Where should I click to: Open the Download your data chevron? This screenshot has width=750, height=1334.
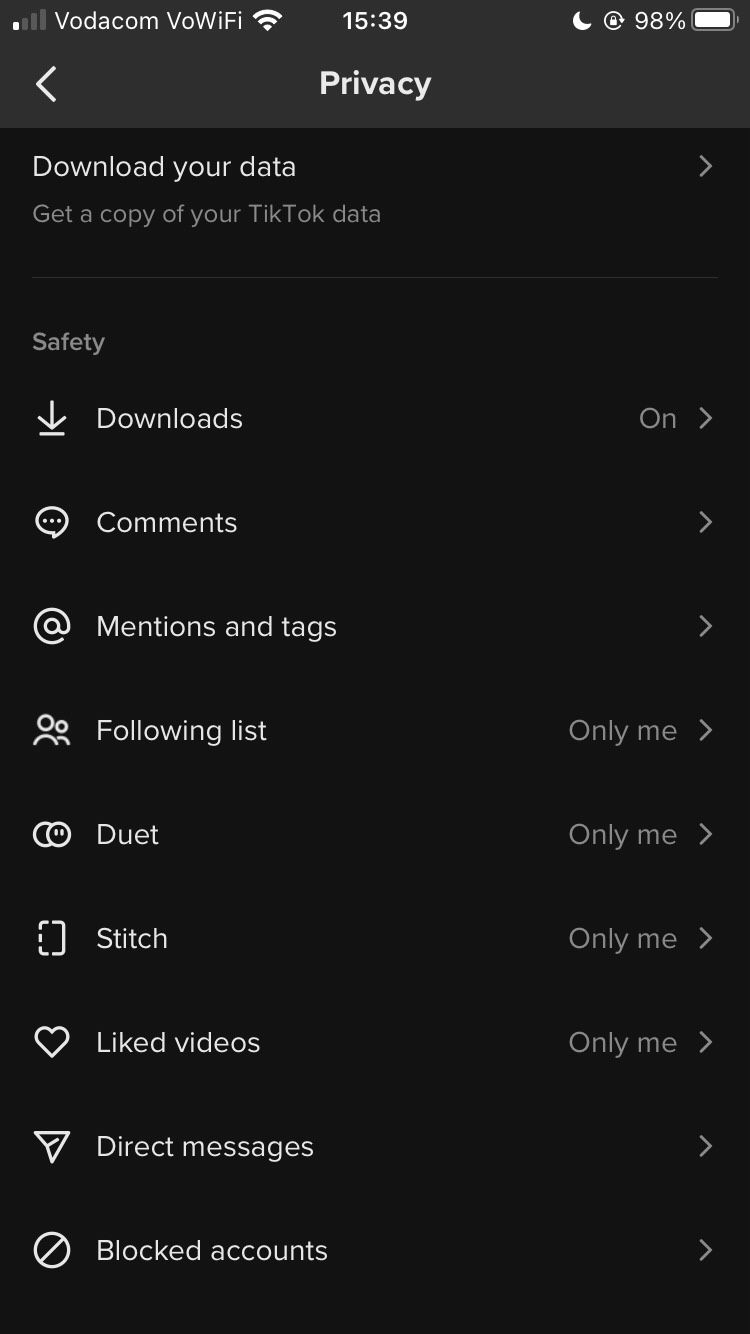[x=705, y=167]
